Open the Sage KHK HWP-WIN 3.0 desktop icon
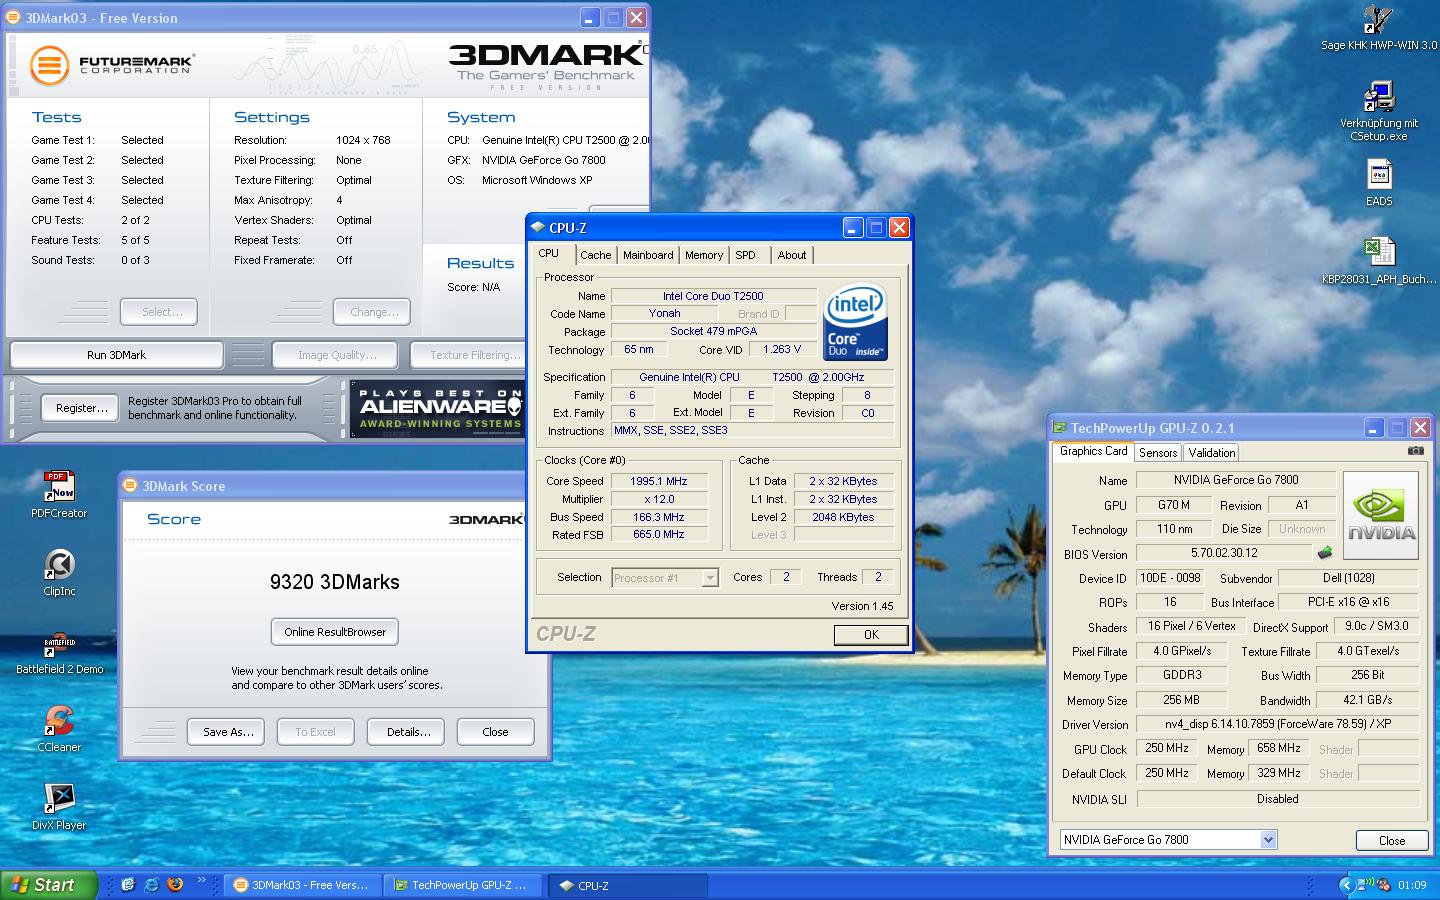Image resolution: width=1440 pixels, height=900 pixels. (x=1379, y=20)
